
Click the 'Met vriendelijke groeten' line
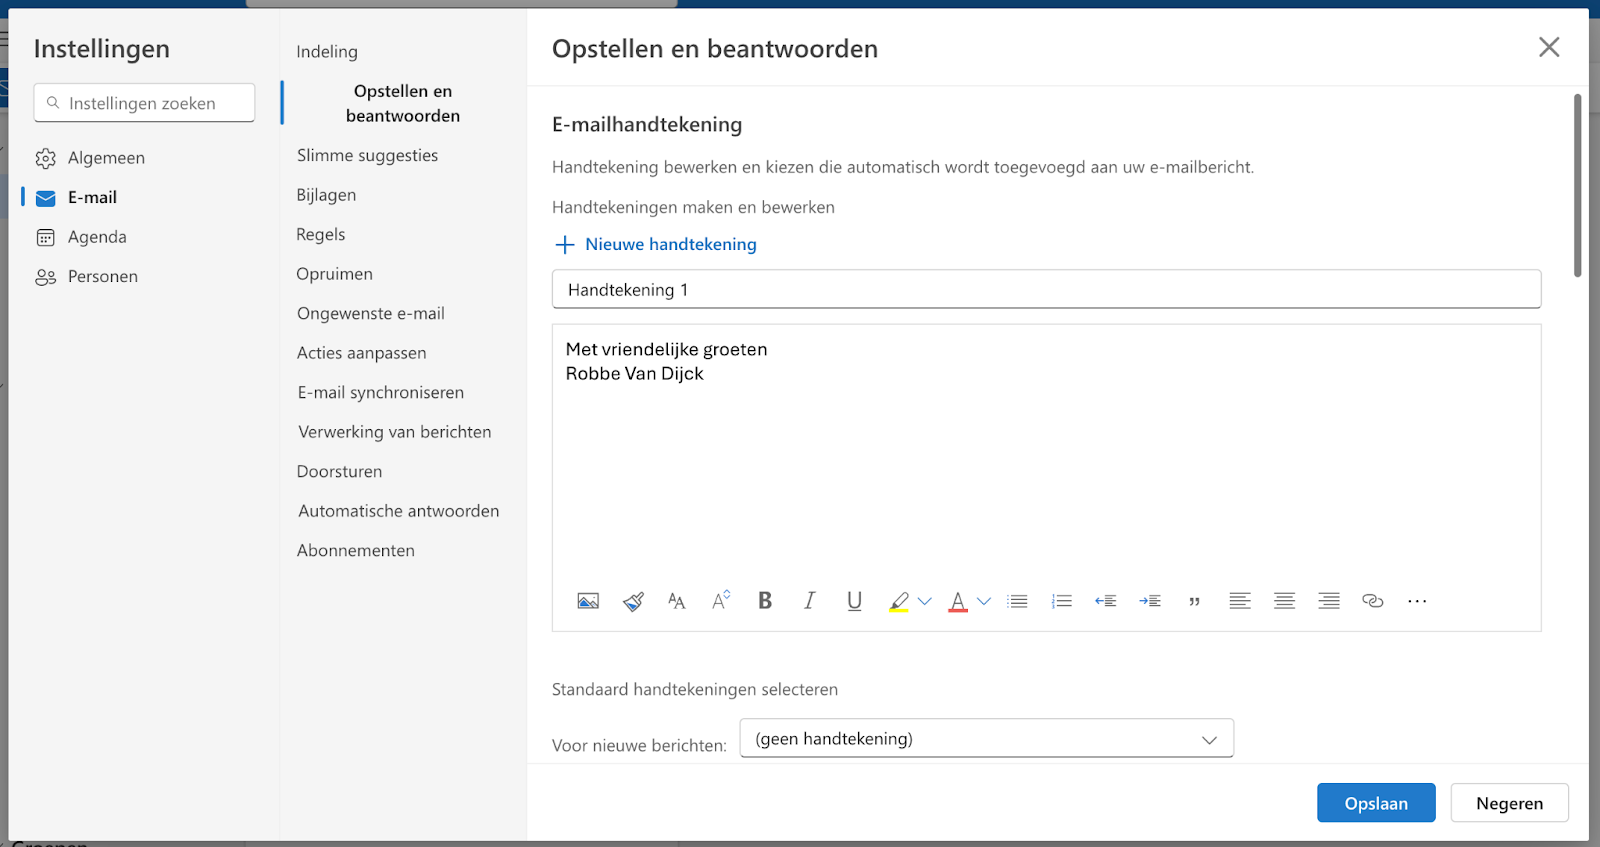click(666, 349)
